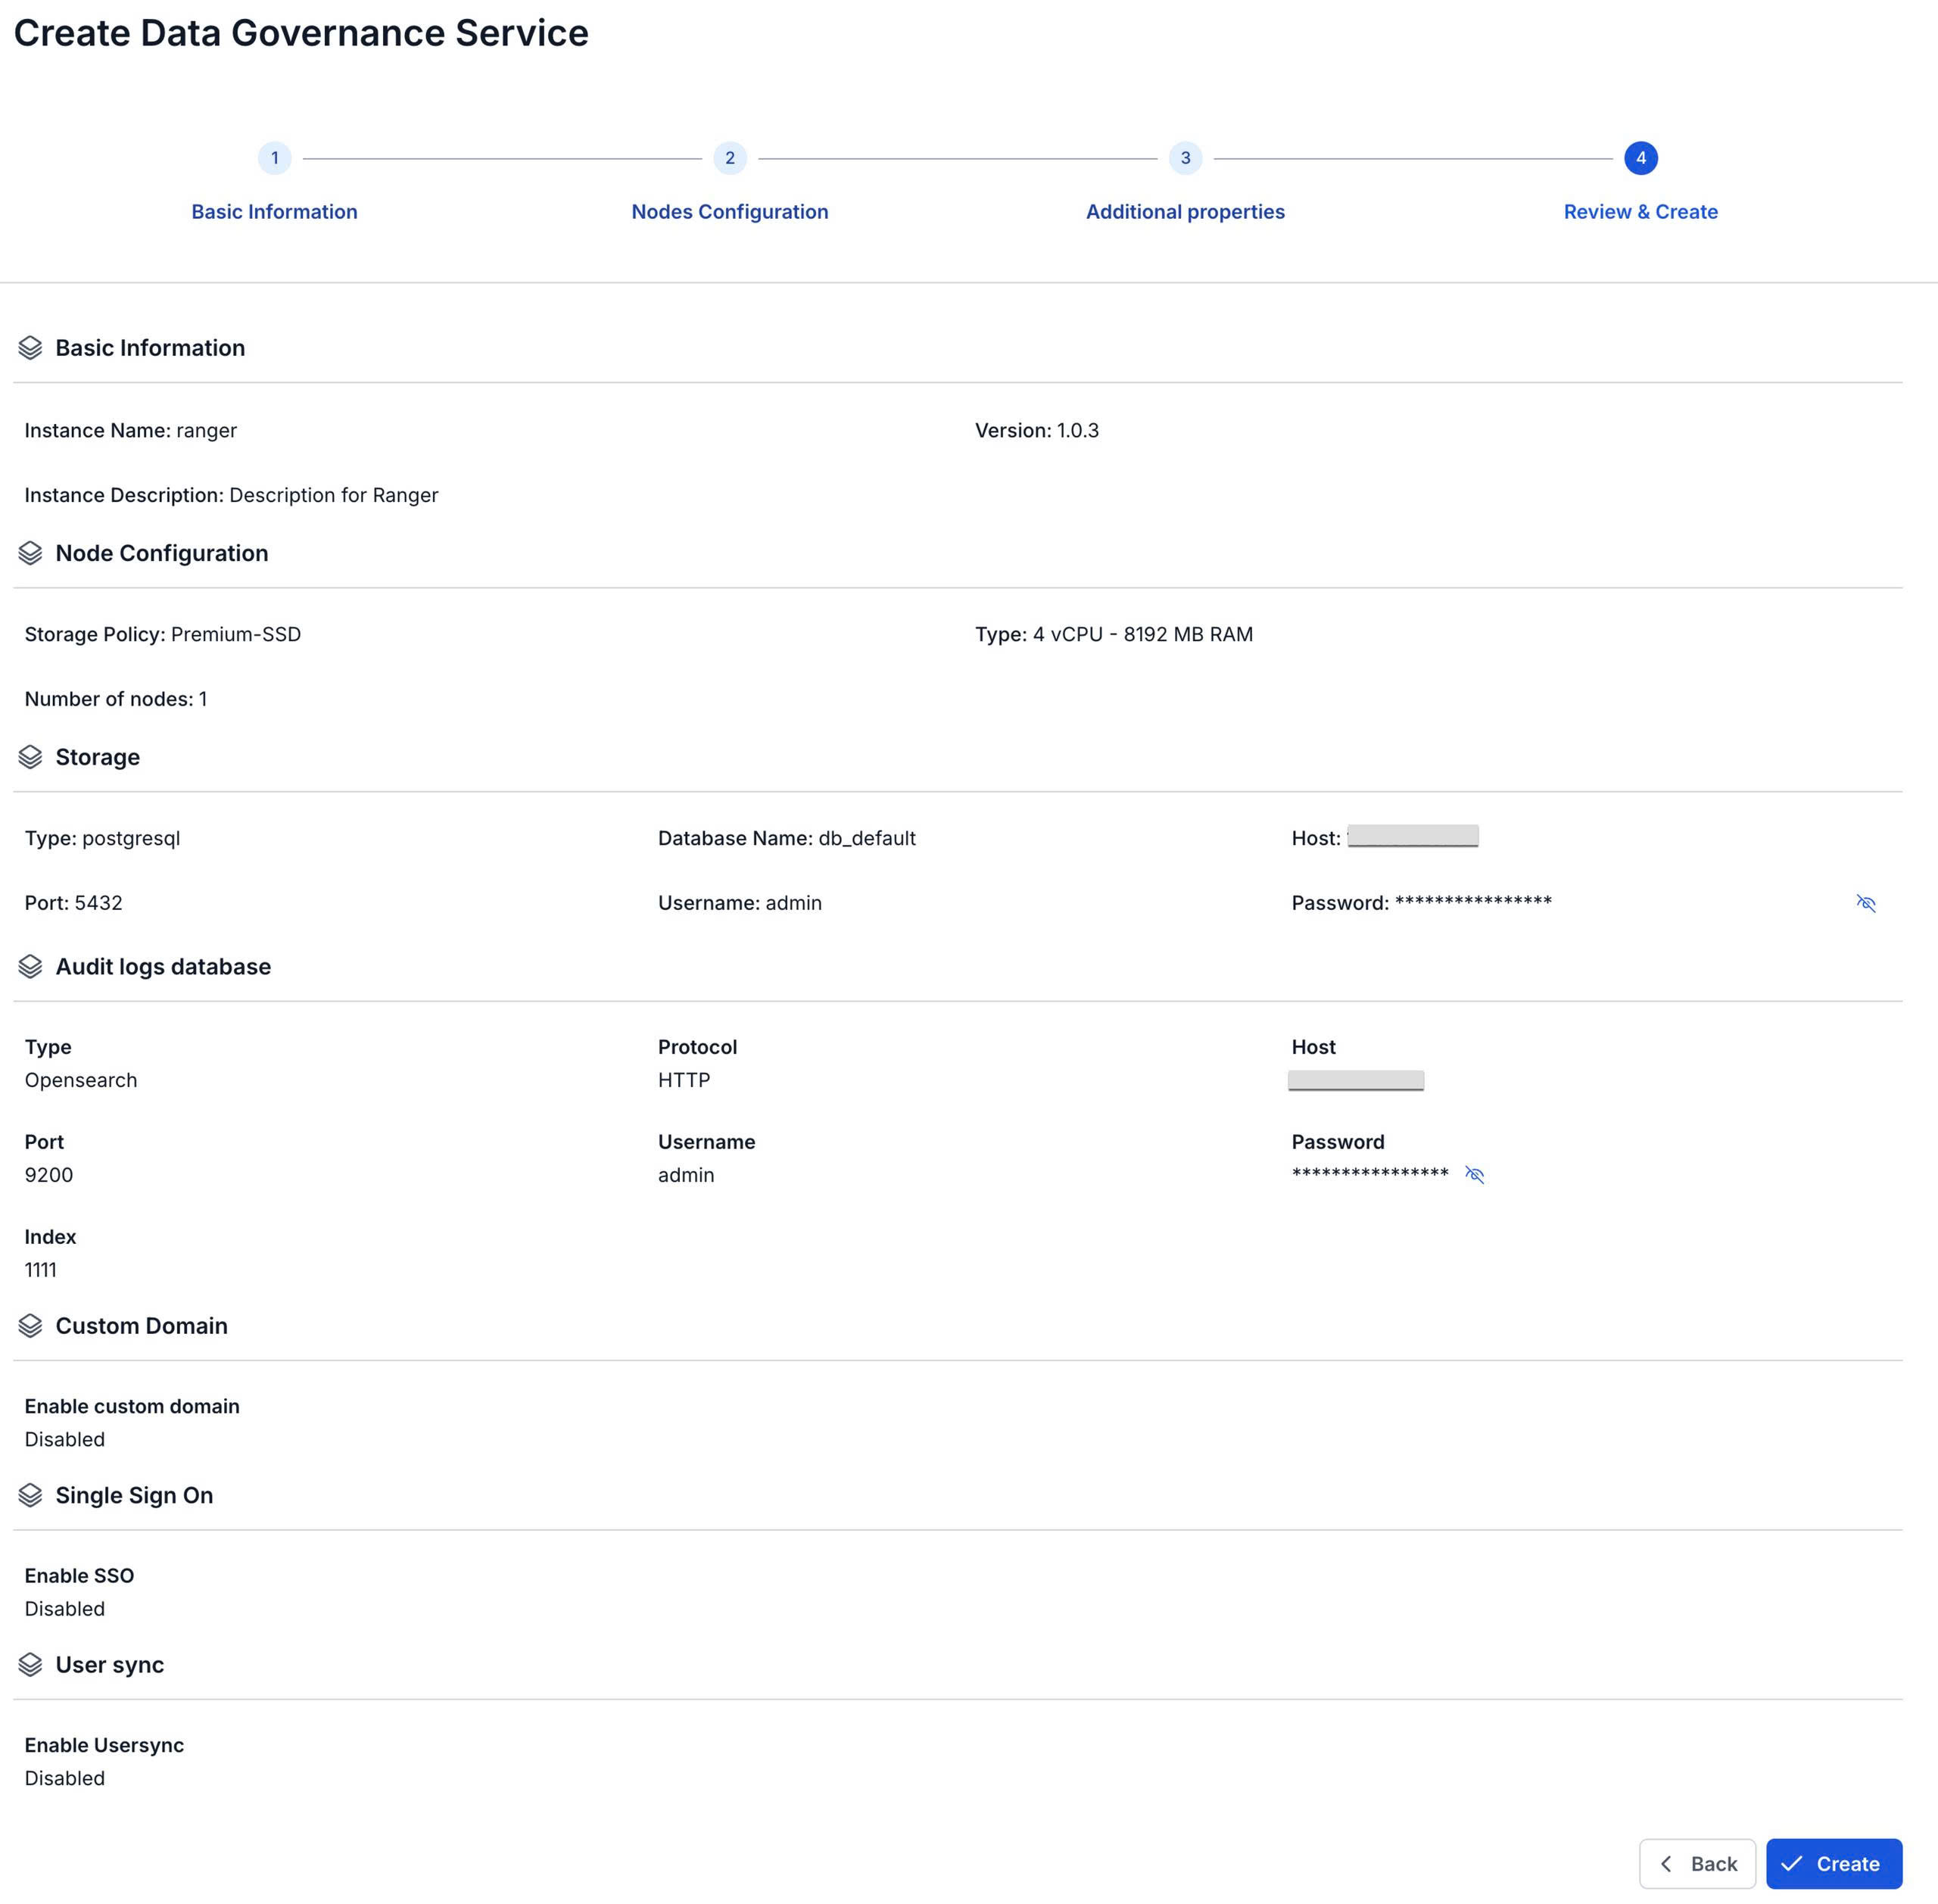Select the Storage Username admin text
The image size is (1938, 1904).
pos(740,903)
